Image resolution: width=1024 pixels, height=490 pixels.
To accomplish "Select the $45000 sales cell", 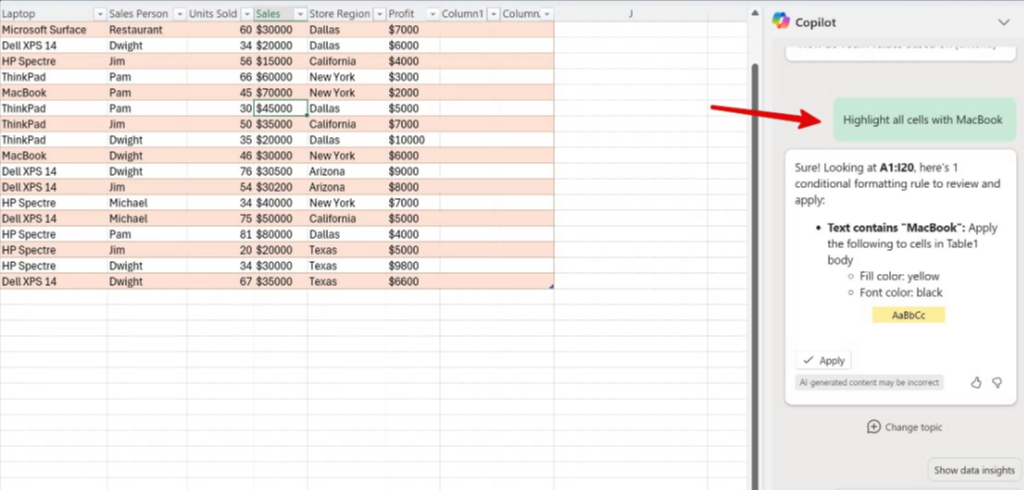I will (281, 108).
